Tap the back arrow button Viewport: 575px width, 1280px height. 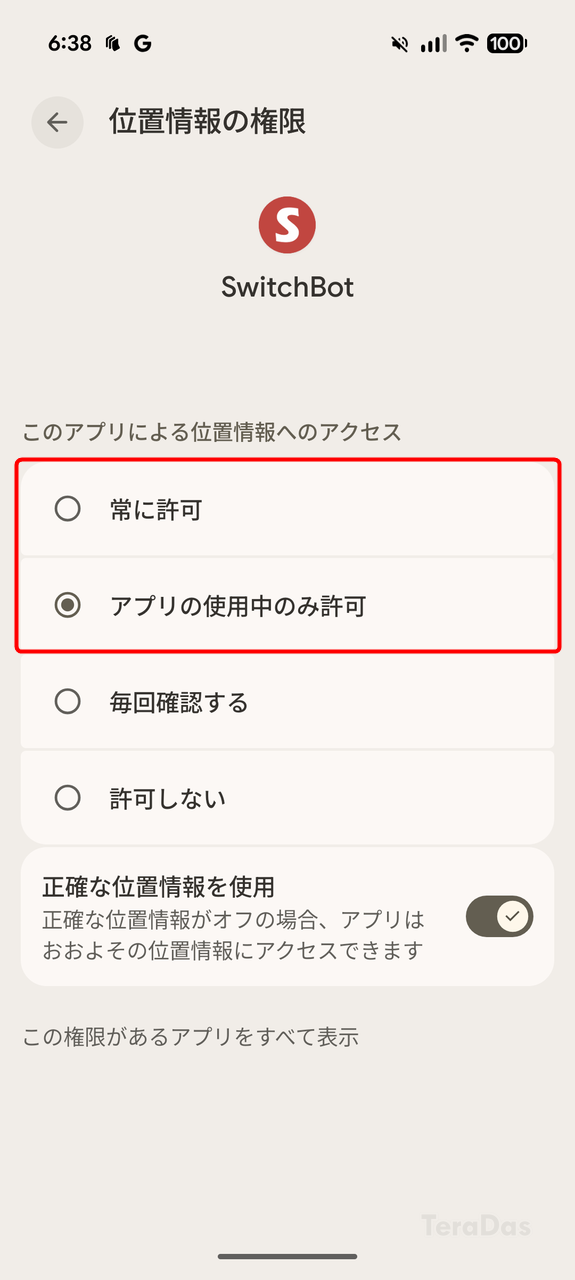pyautogui.click(x=57, y=122)
